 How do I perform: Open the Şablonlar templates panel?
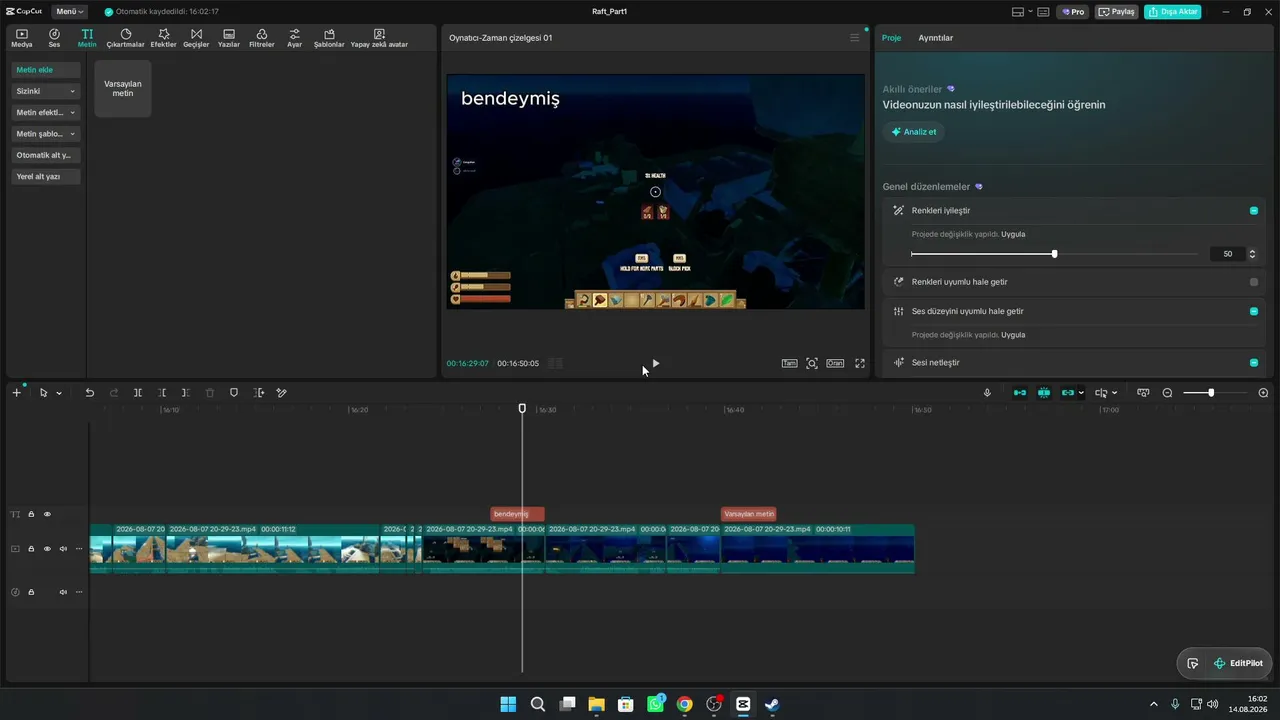click(329, 38)
